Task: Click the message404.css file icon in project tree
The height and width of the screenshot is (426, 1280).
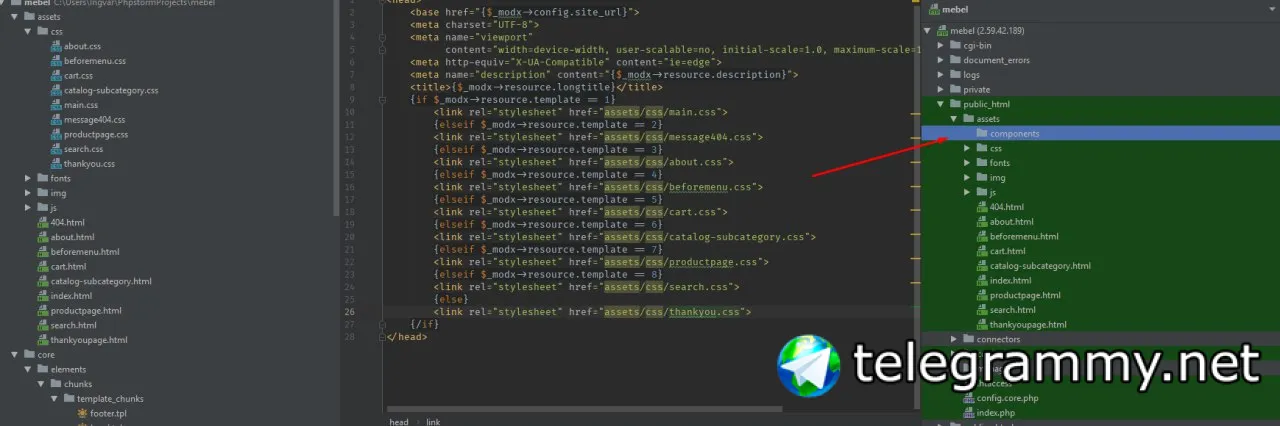Action: [x=56, y=120]
